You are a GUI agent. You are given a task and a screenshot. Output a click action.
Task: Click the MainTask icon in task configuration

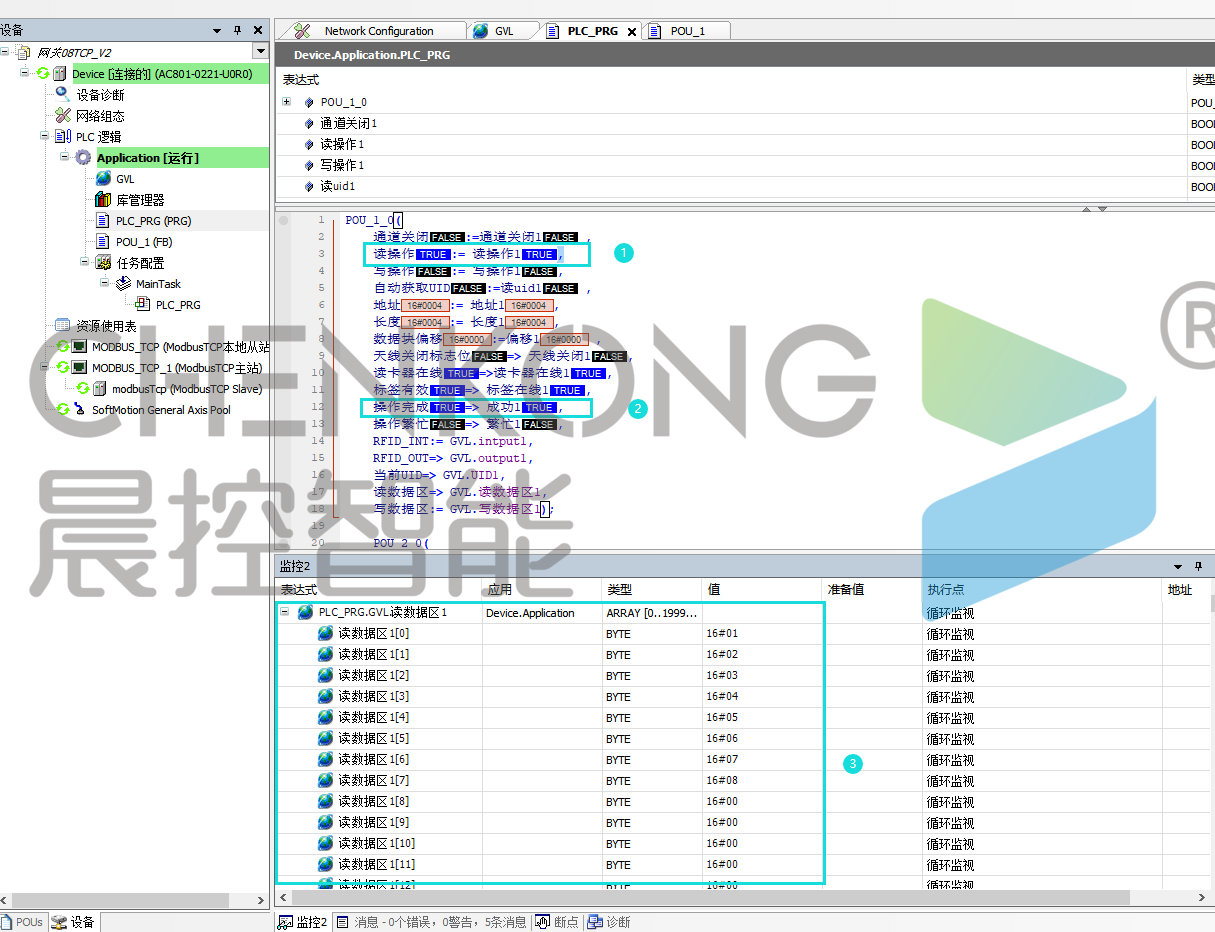tap(123, 284)
